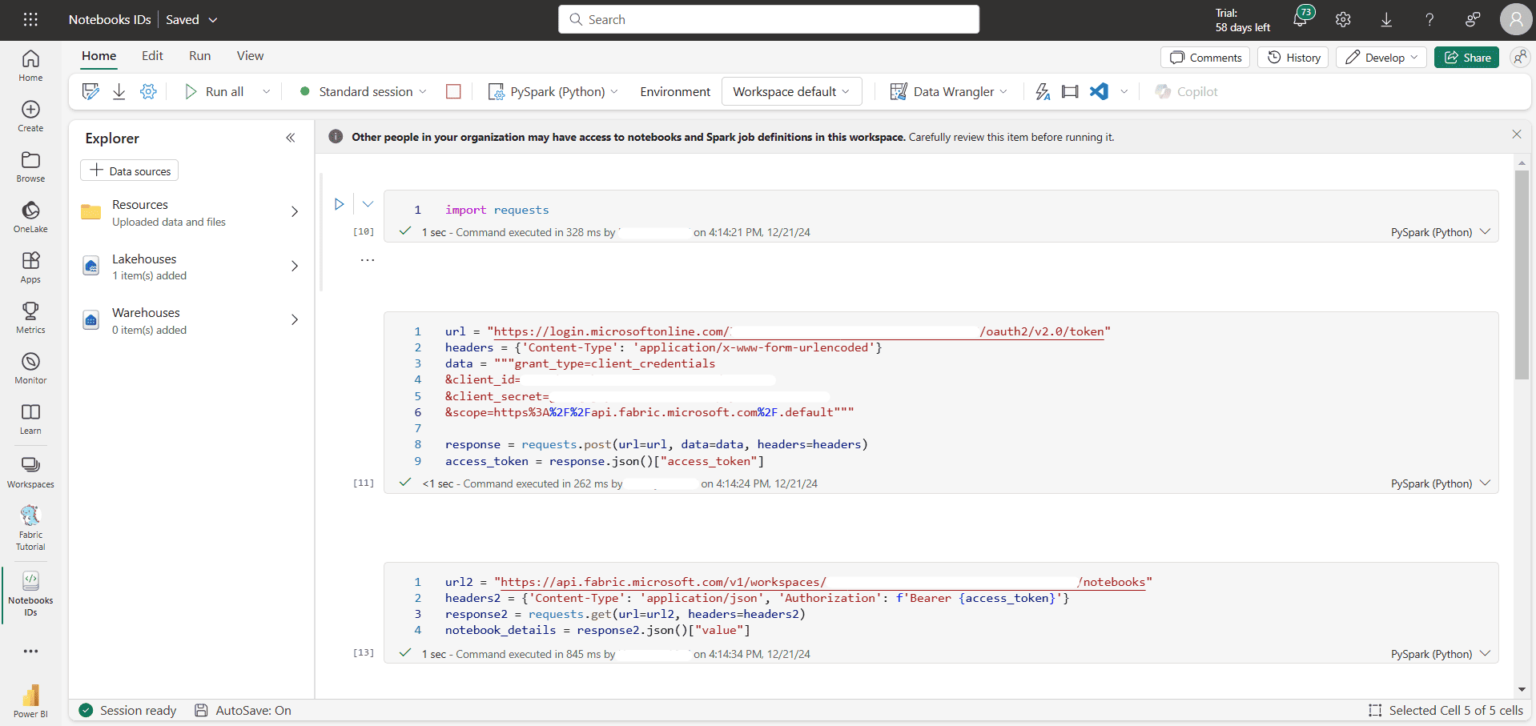The height and width of the screenshot is (726, 1536).
Task: Click the Run all button
Action: pos(214,91)
